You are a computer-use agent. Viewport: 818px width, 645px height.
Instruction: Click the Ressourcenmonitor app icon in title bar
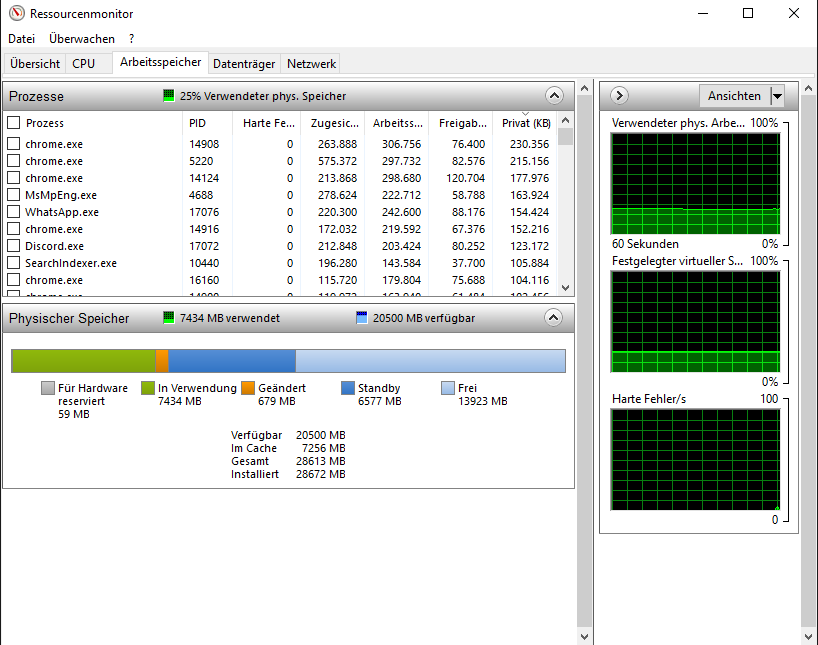pos(17,13)
